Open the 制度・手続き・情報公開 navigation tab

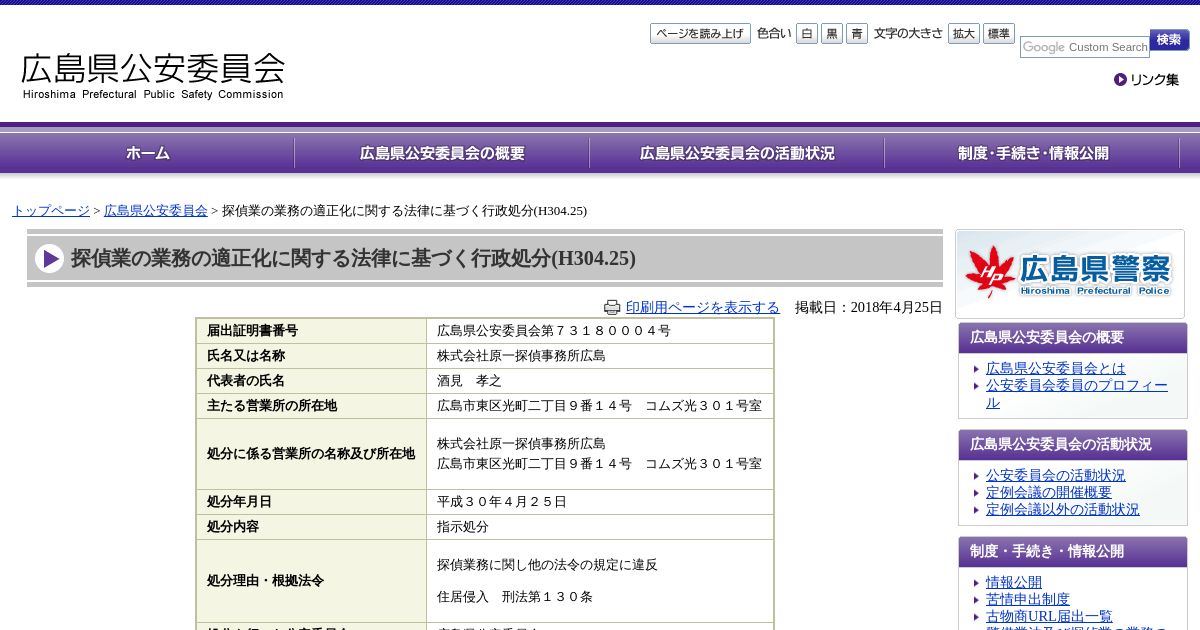pyautogui.click(x=1032, y=153)
